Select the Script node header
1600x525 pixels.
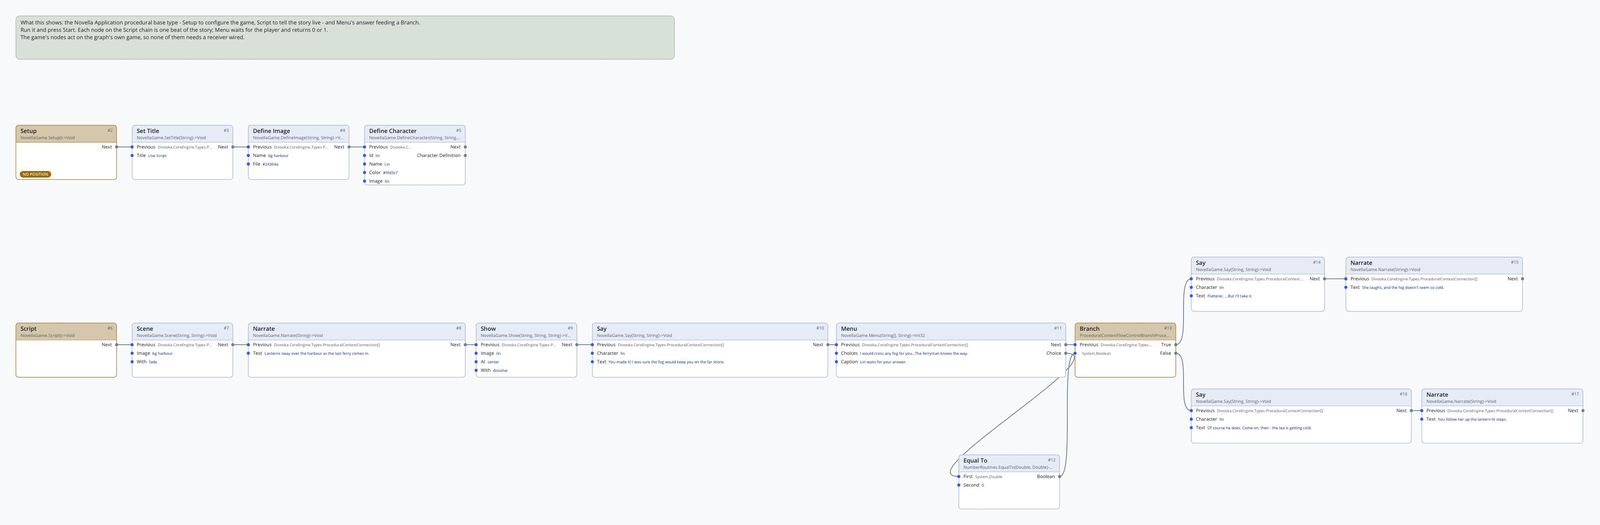point(66,331)
